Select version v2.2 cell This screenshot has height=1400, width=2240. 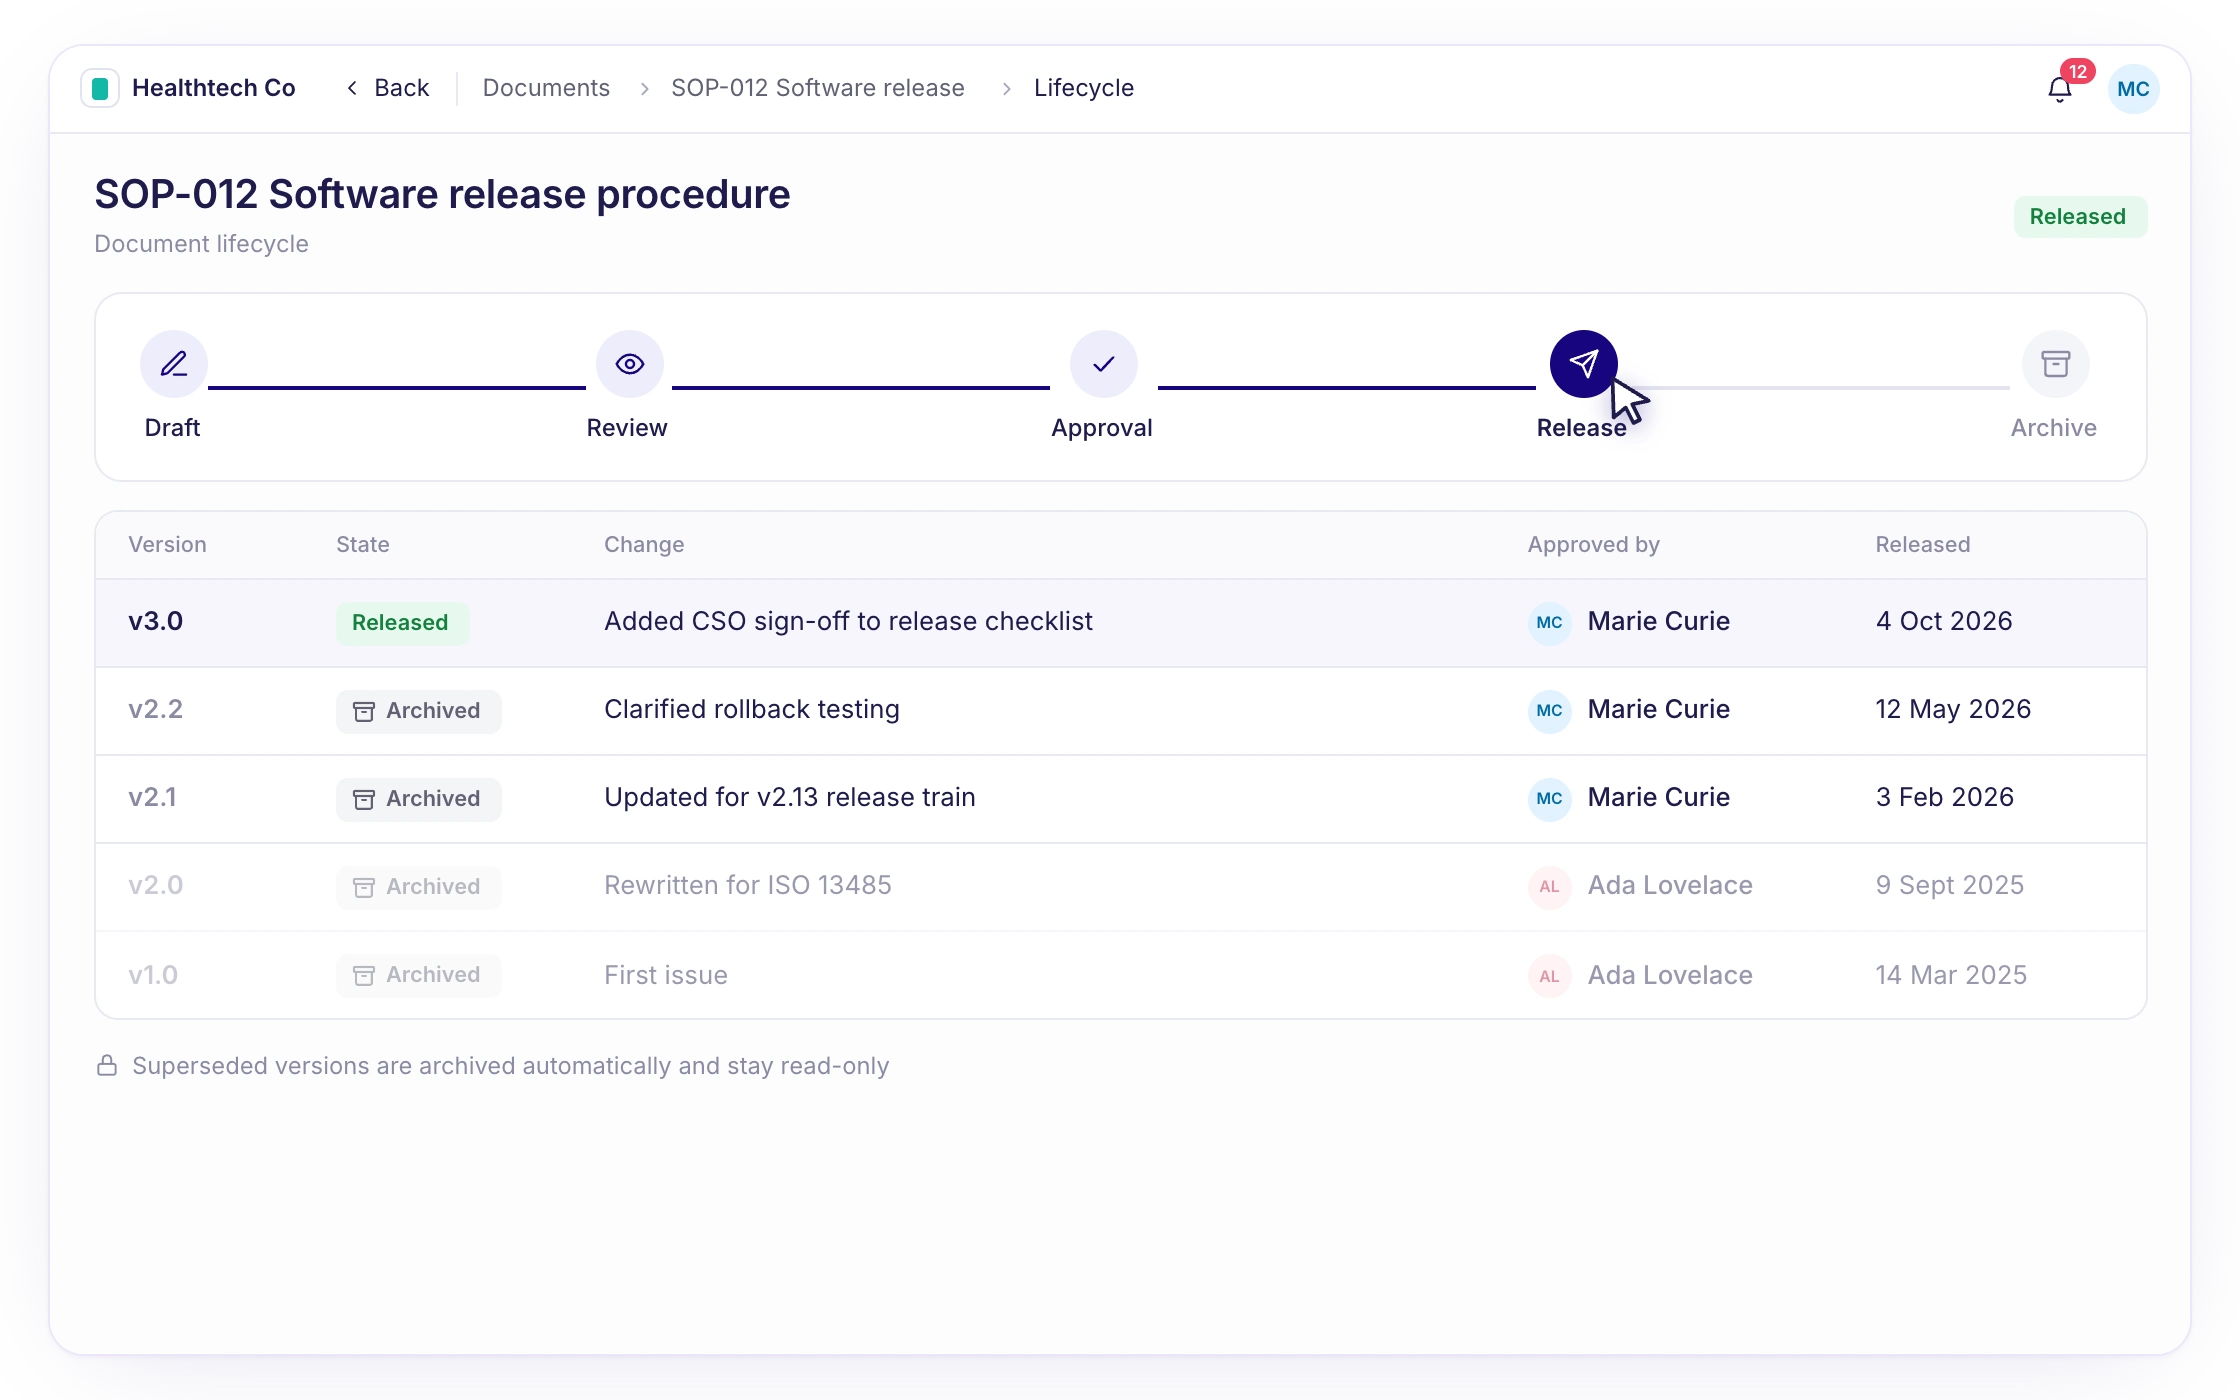click(155, 709)
